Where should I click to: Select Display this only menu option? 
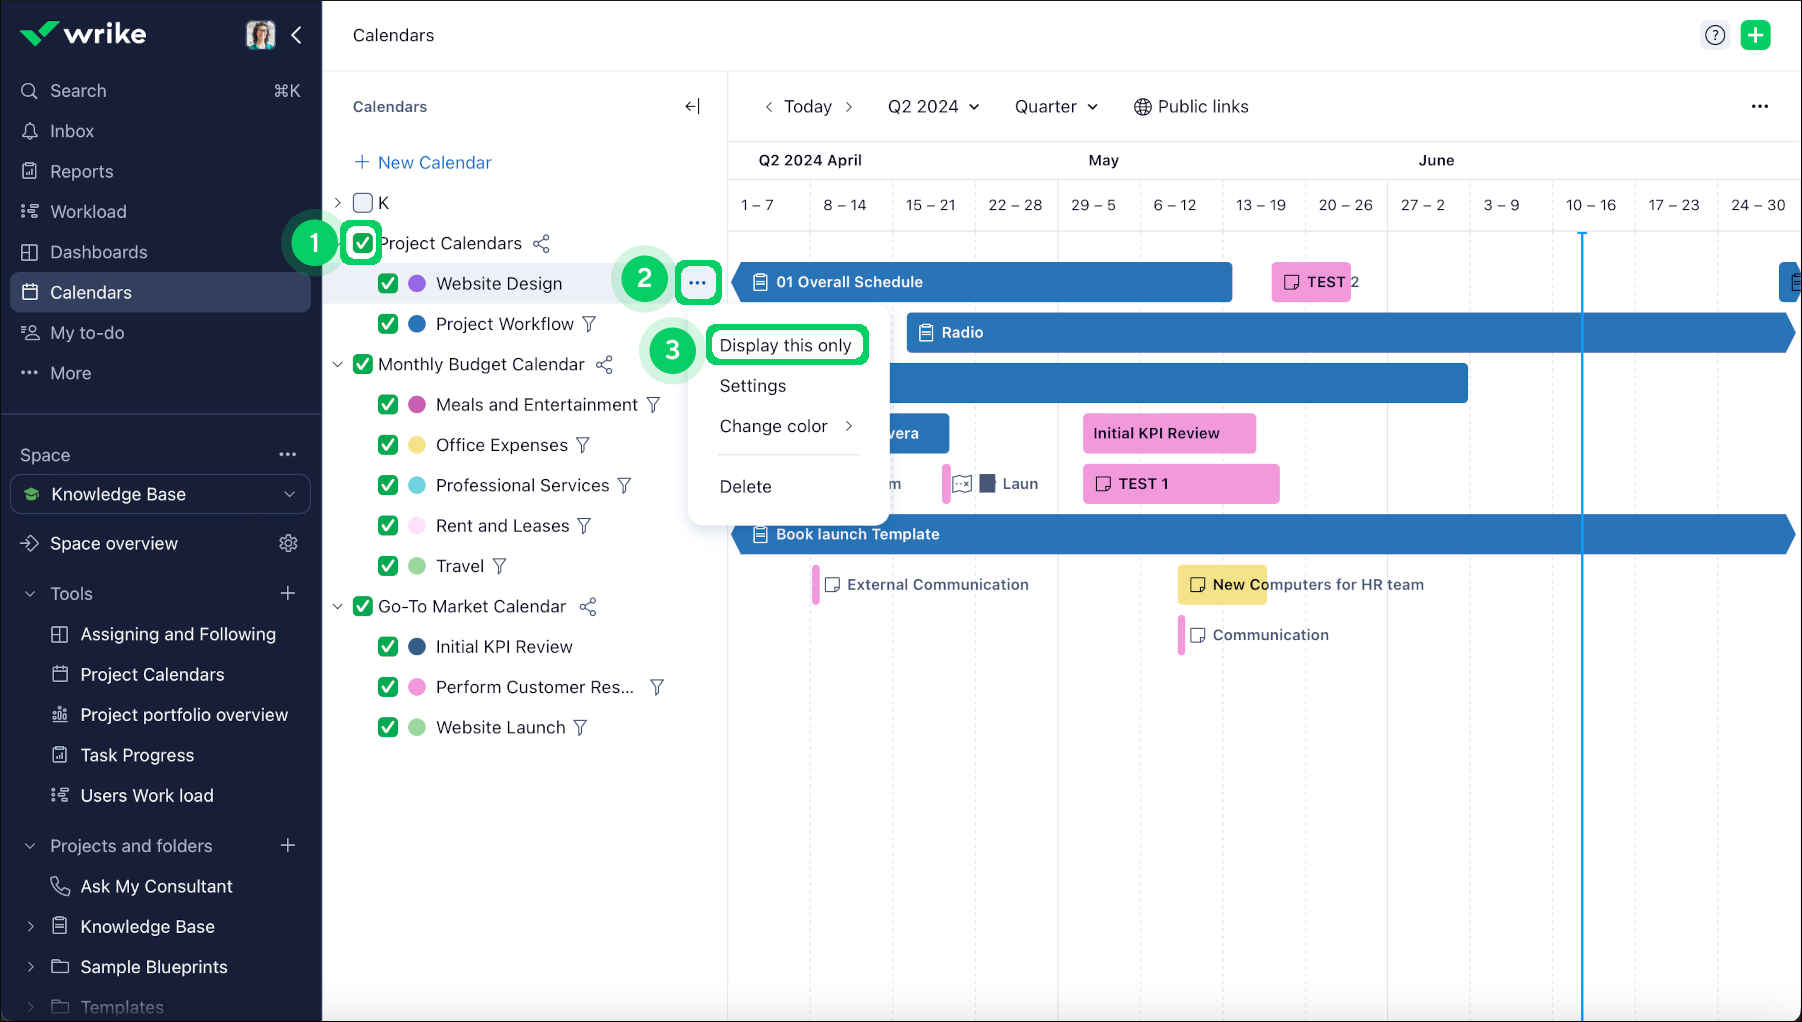tap(785, 345)
